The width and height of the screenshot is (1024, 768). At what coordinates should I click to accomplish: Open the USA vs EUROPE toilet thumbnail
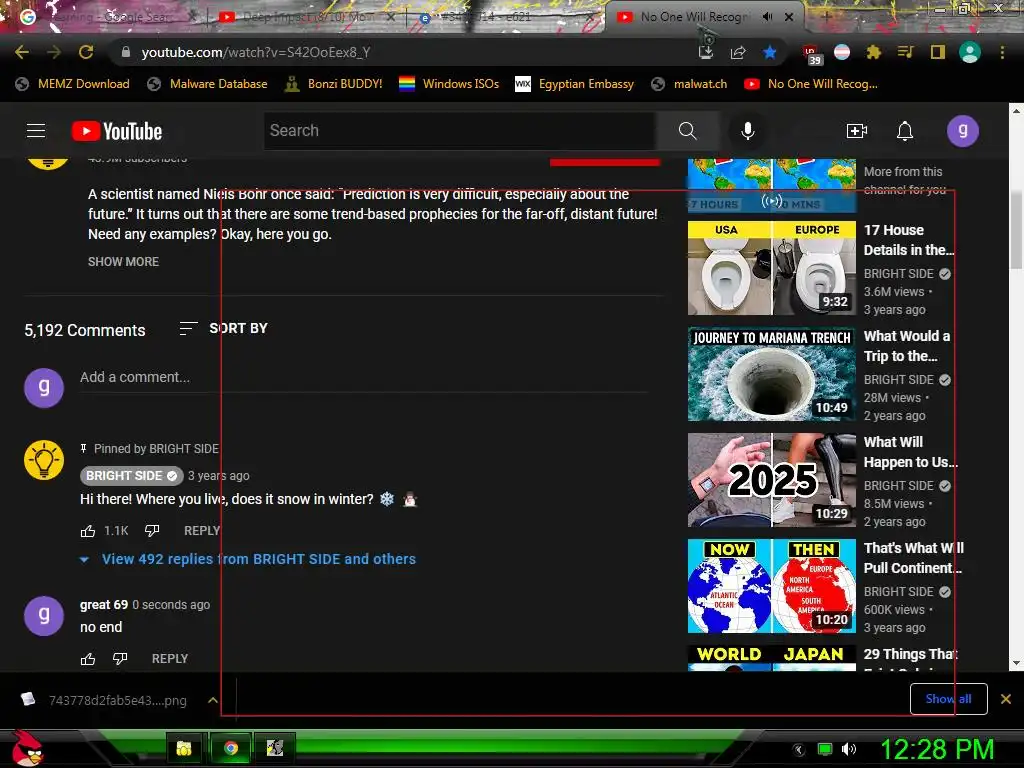coord(772,268)
